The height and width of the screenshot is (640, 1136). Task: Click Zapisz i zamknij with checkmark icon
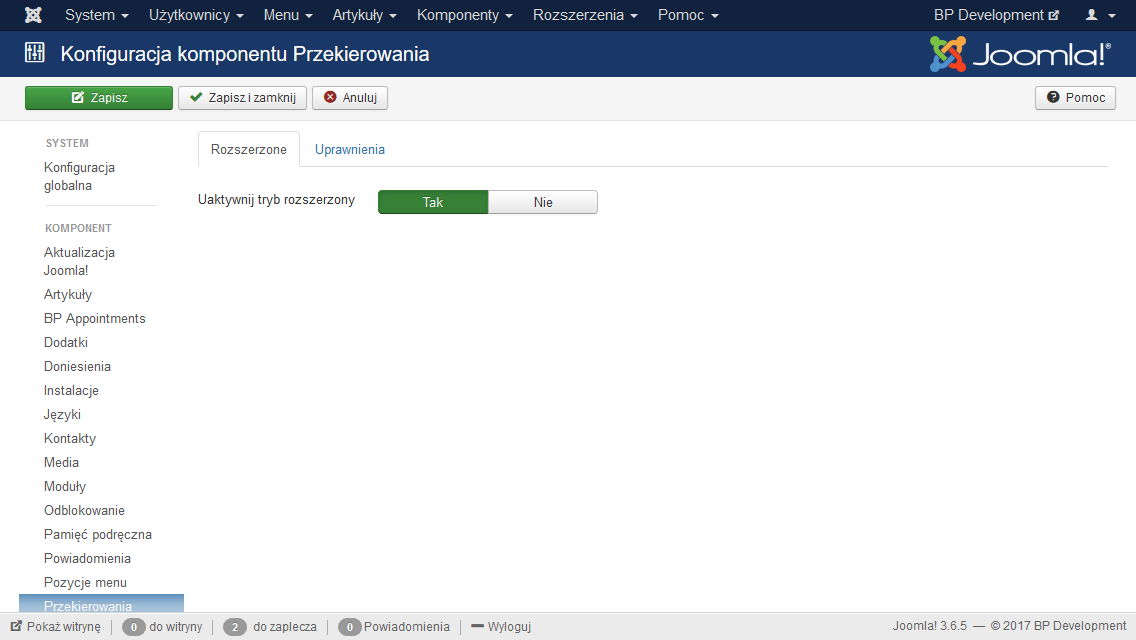[x=242, y=98]
